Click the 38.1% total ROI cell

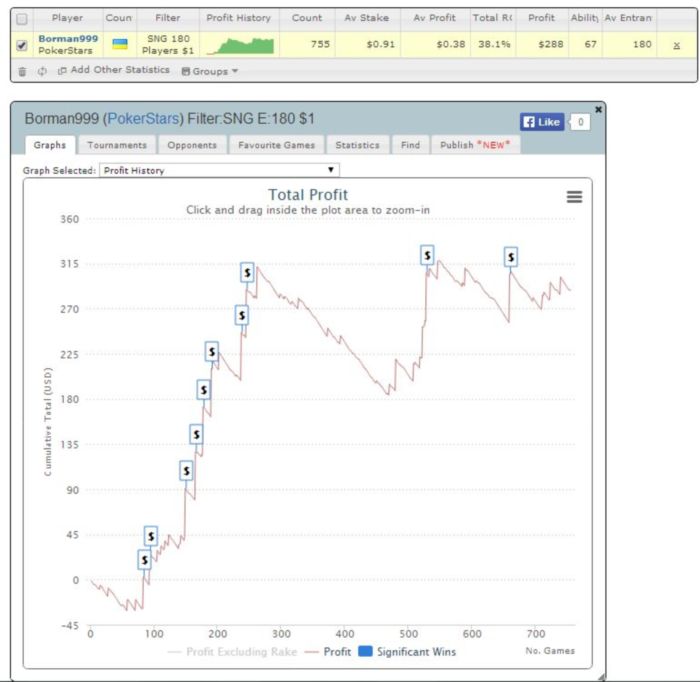coord(494,44)
